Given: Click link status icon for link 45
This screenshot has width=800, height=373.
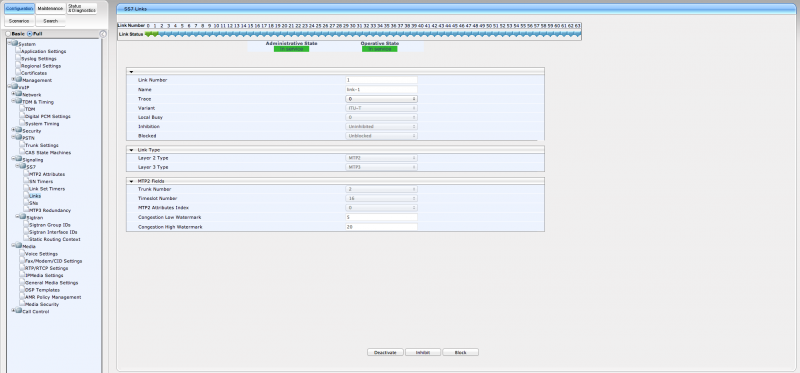Looking at the screenshot, I should click(x=455, y=34).
